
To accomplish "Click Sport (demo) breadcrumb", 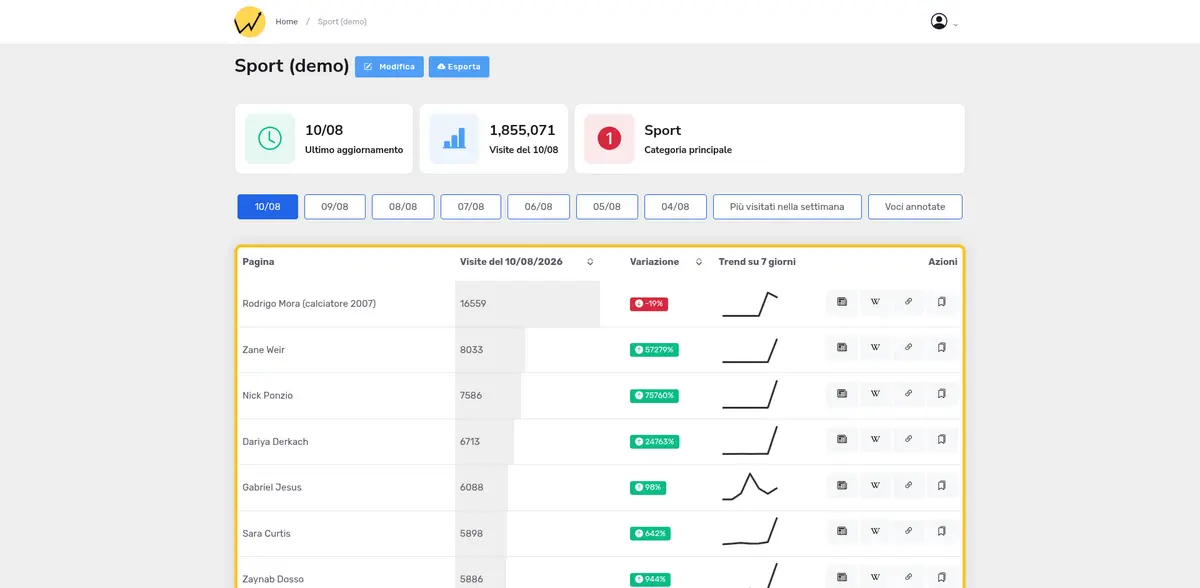I will point(342,21).
